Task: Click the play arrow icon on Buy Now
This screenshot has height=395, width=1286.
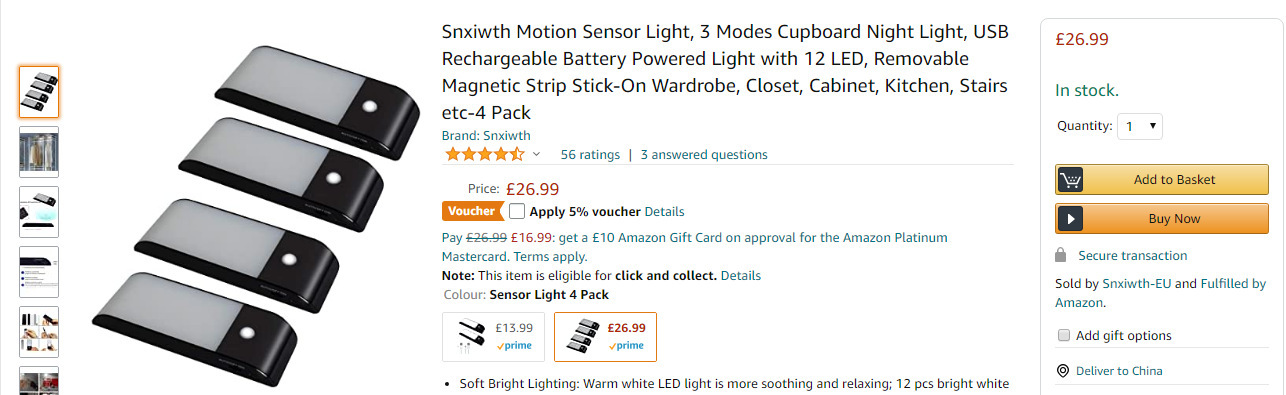Action: click(1071, 219)
